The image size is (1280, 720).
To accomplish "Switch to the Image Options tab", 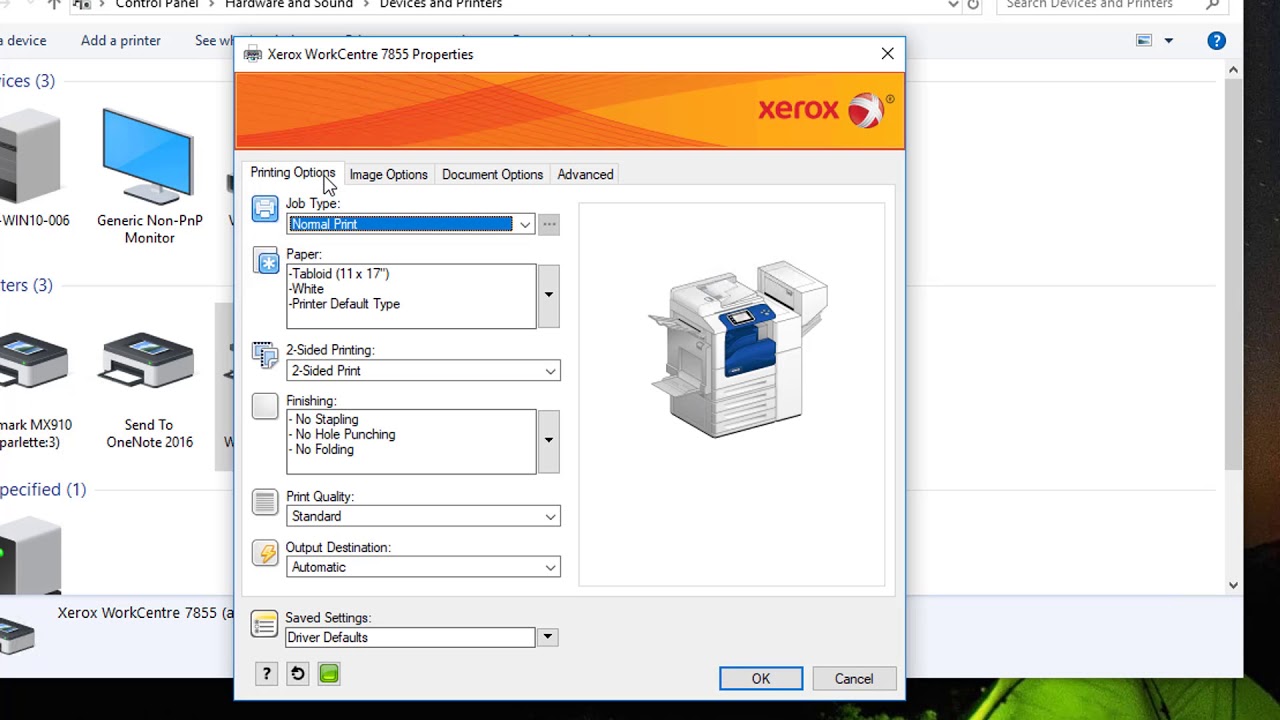I will (x=388, y=174).
